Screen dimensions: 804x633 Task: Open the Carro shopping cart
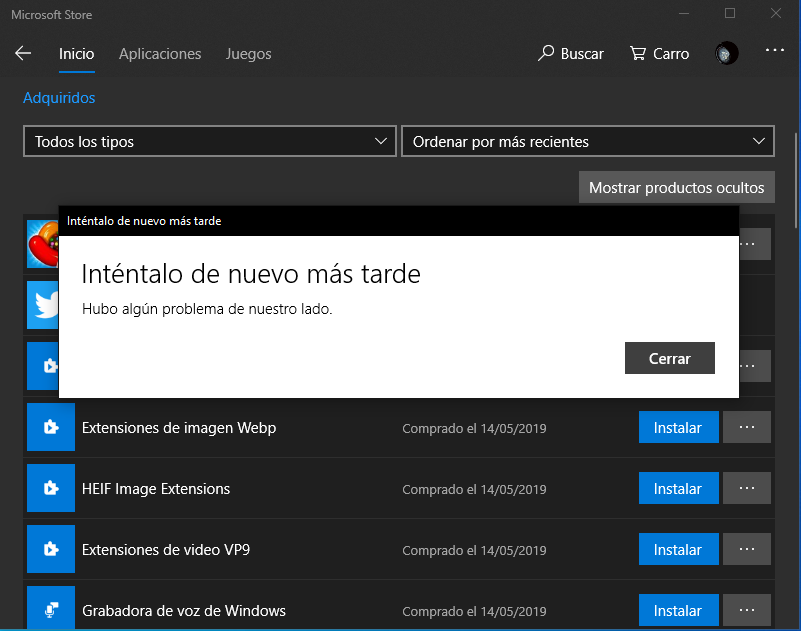coord(659,53)
